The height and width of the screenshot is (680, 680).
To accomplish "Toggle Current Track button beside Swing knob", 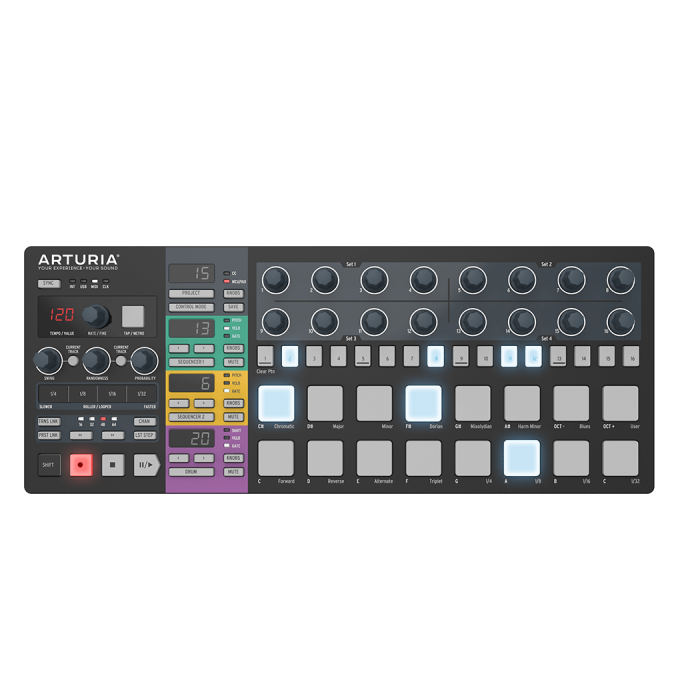I will pyautogui.click(x=73, y=360).
